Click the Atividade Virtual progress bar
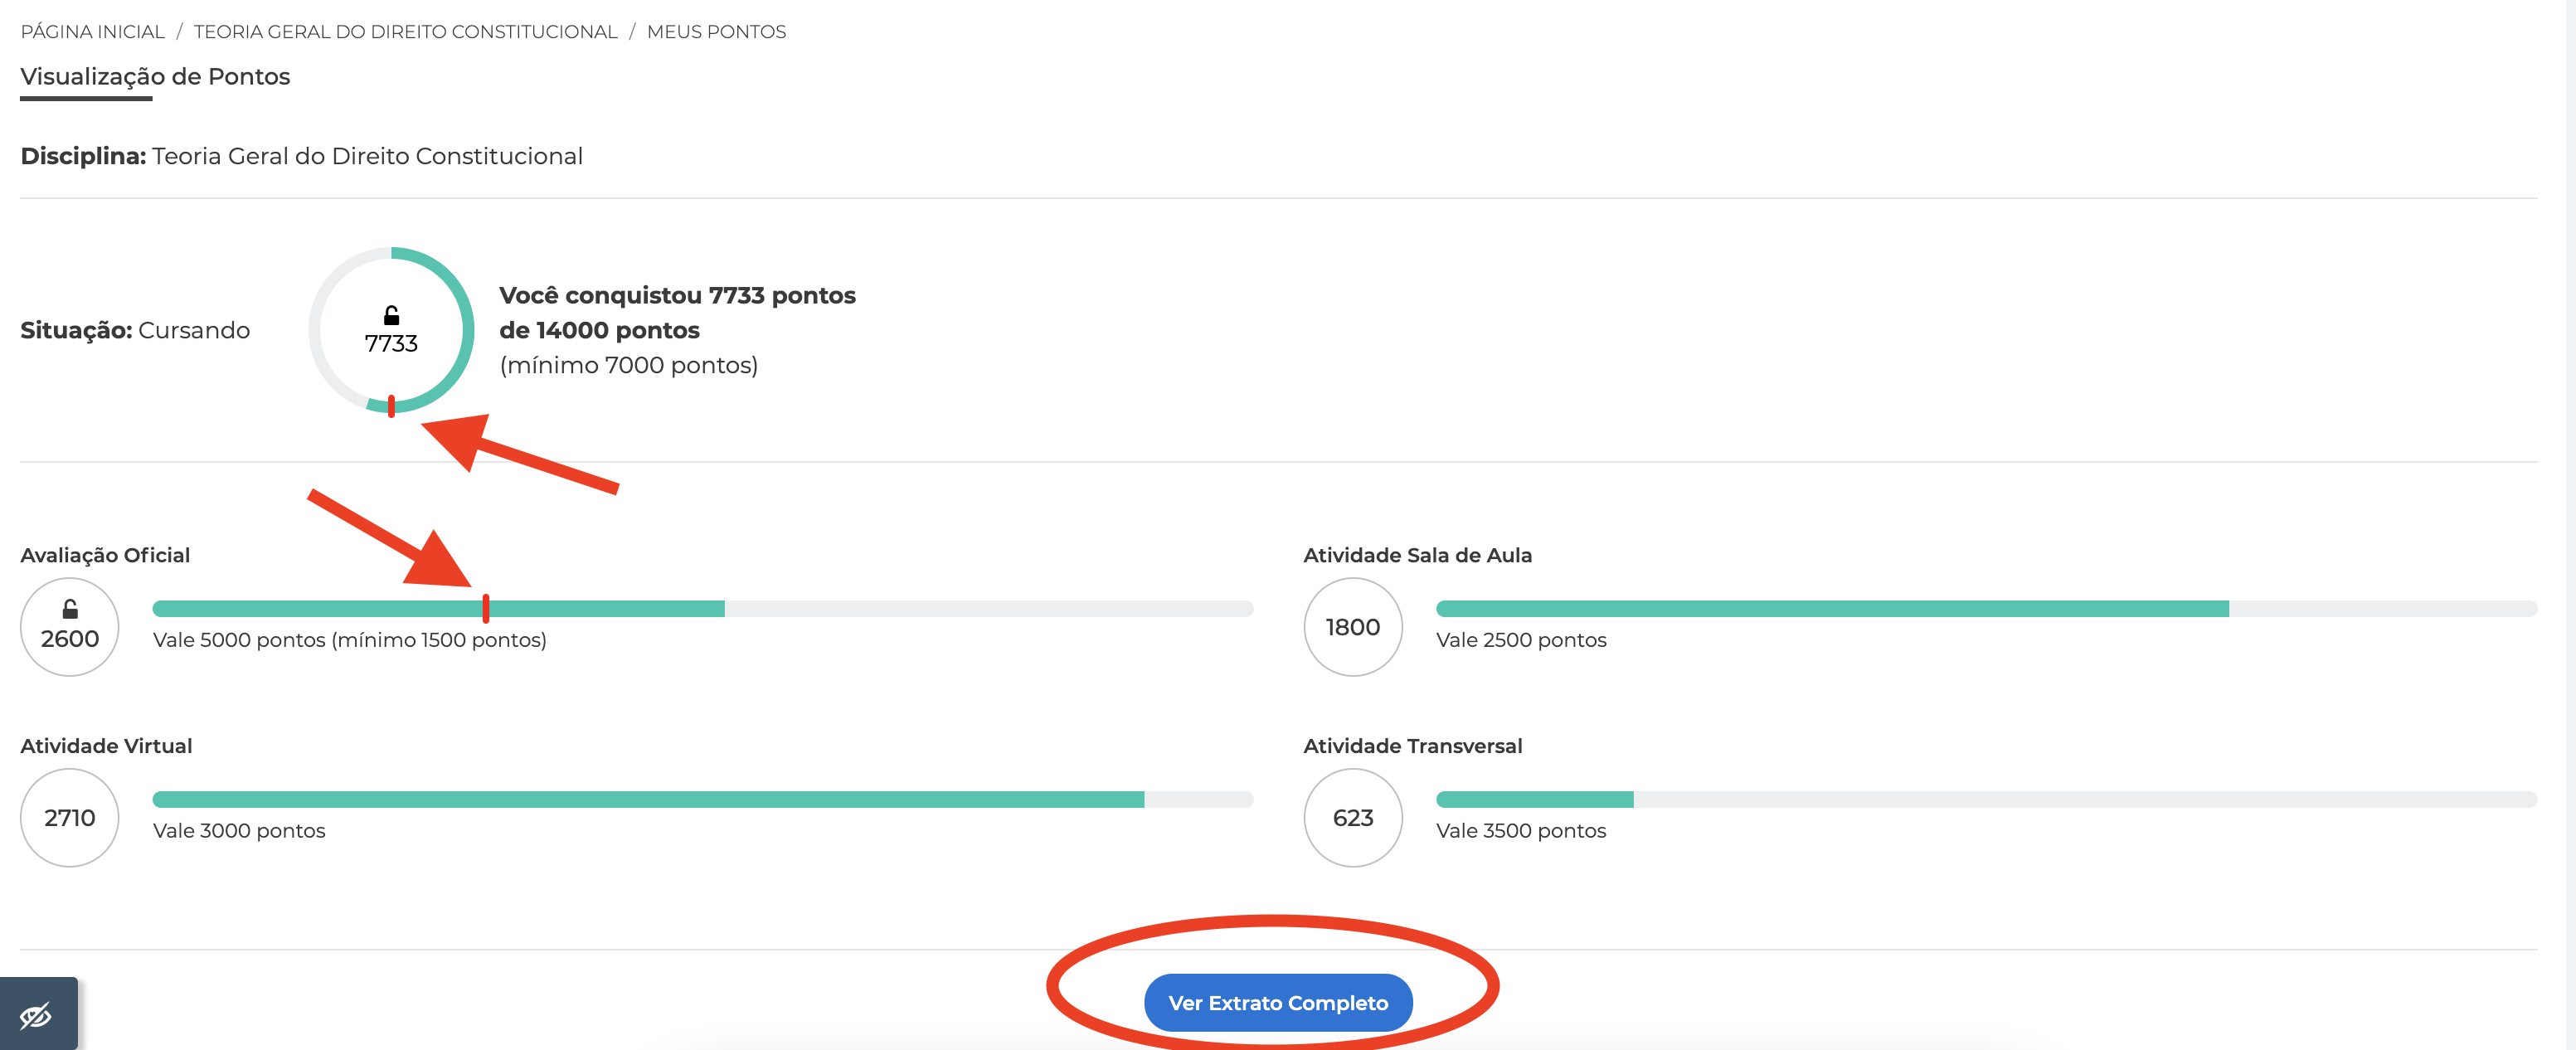Screen dimensions: 2576x1050 click(702, 799)
